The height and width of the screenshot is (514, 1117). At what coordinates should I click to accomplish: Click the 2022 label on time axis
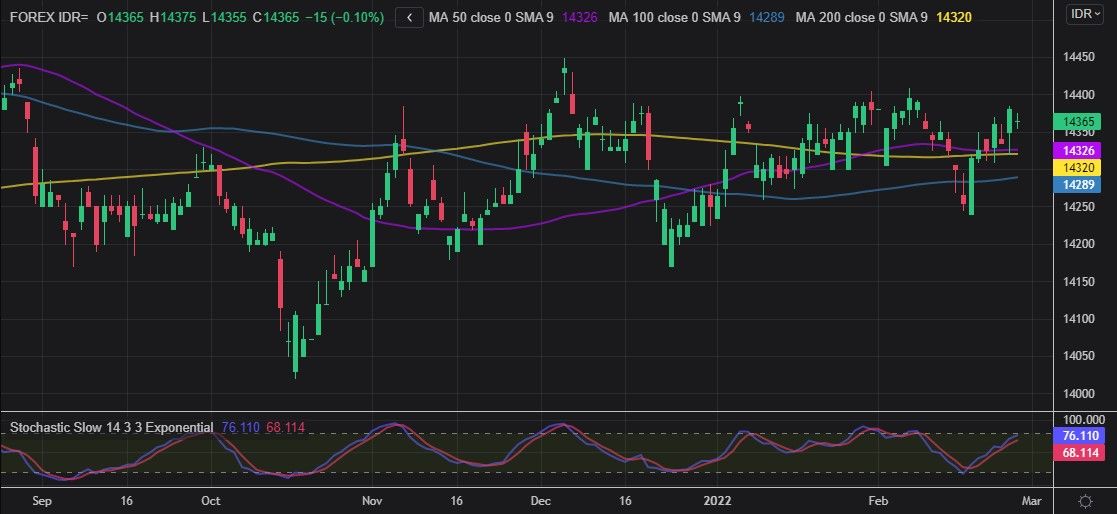[x=717, y=500]
